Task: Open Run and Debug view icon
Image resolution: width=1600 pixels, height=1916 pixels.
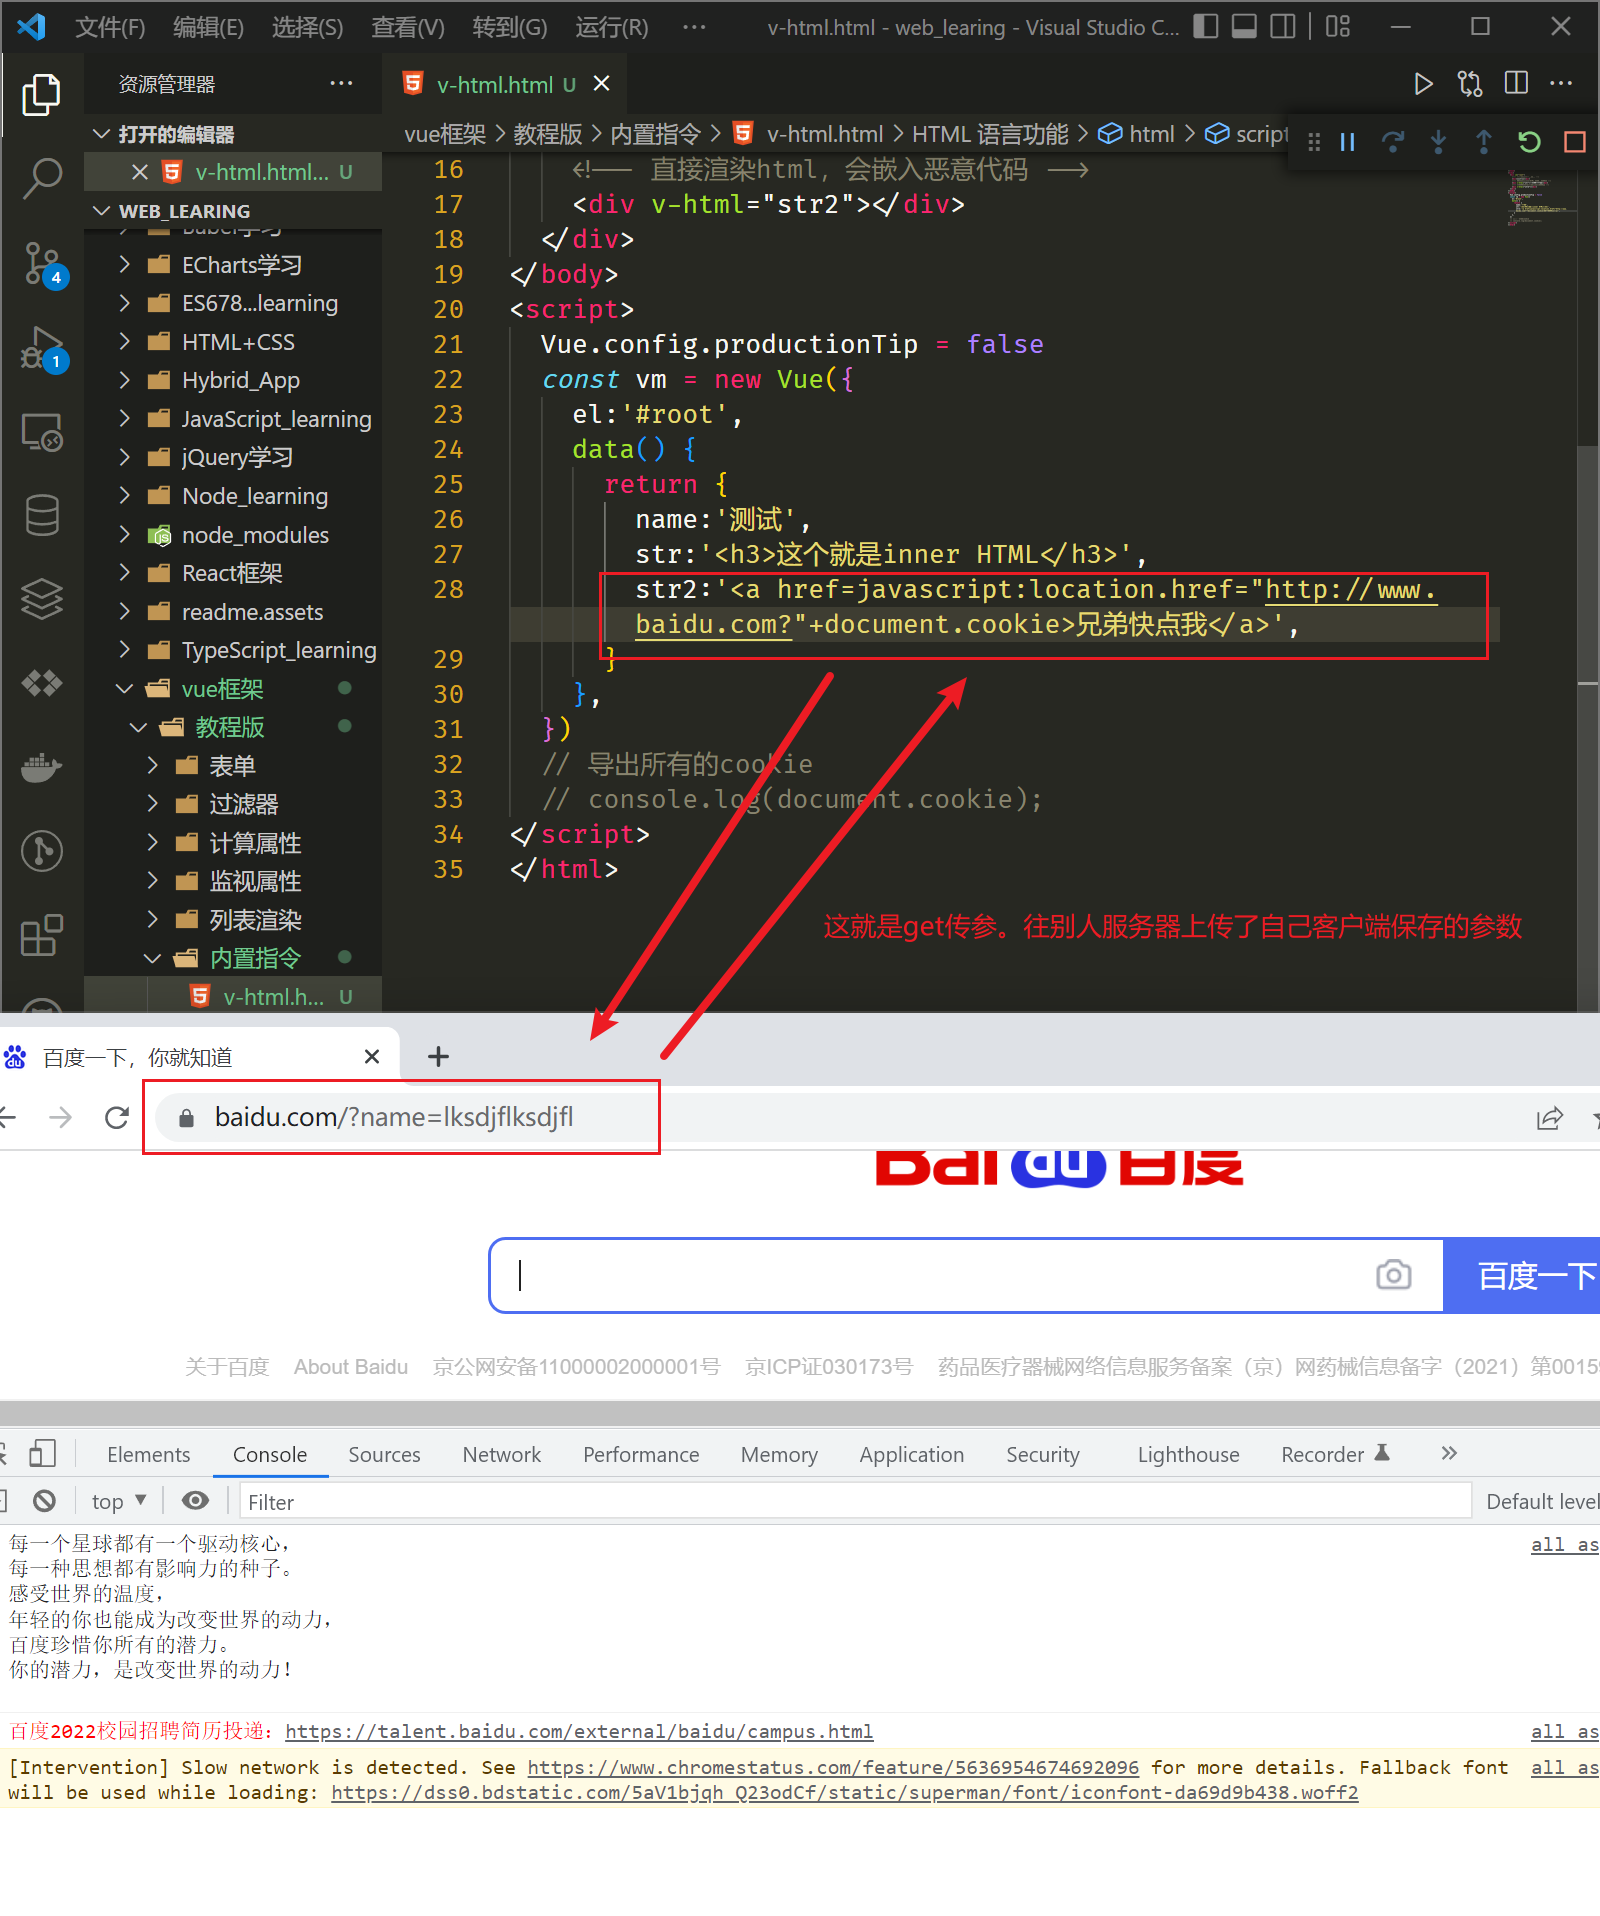Action: (x=43, y=349)
